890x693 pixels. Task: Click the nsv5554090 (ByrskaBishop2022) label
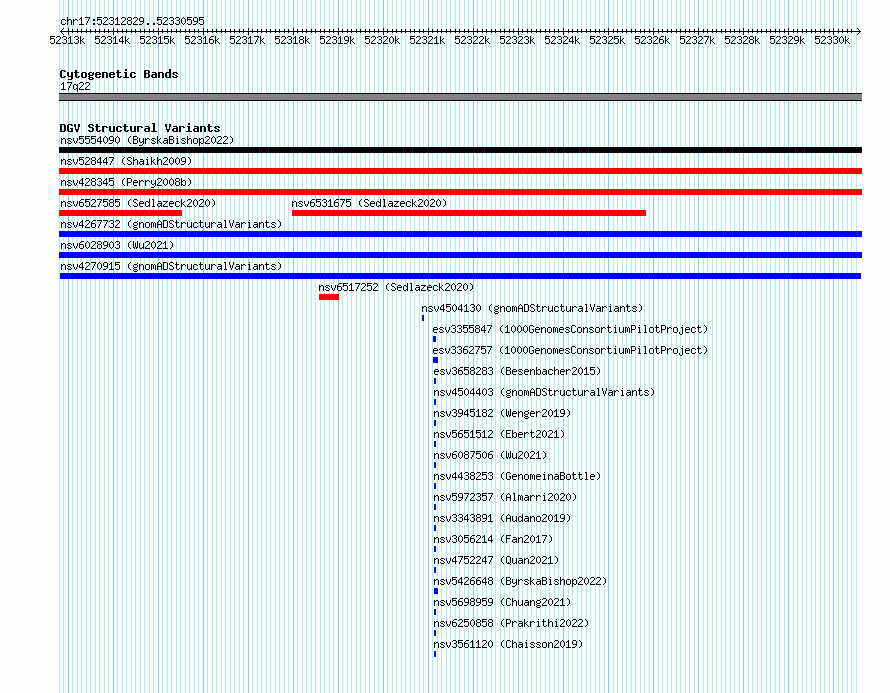coord(147,140)
